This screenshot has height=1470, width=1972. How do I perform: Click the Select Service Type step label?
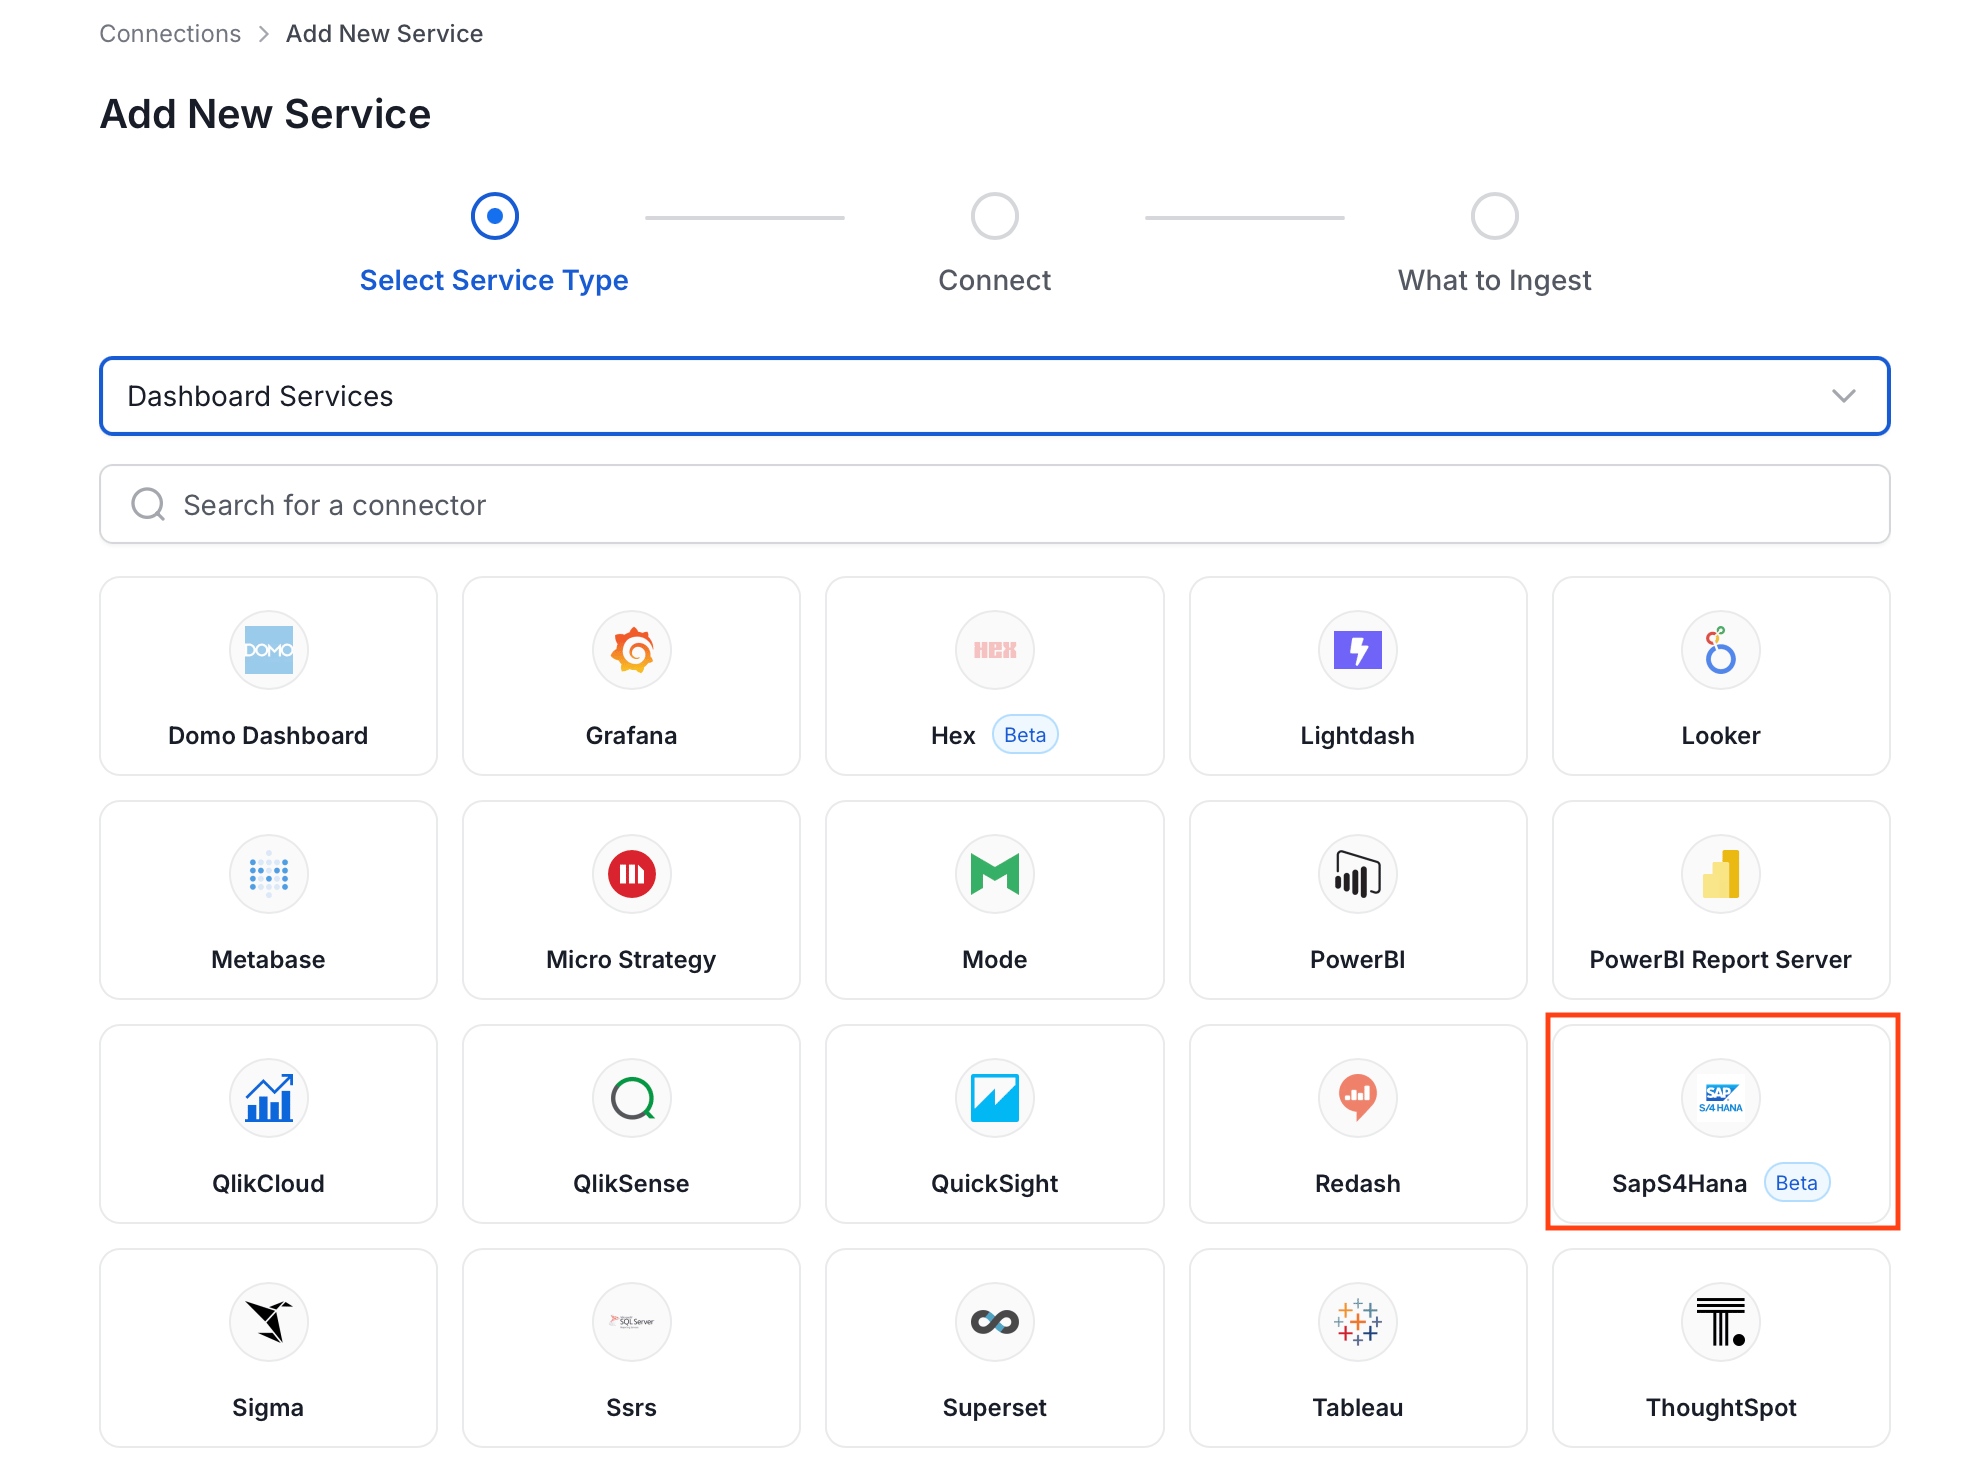pyautogui.click(x=494, y=280)
